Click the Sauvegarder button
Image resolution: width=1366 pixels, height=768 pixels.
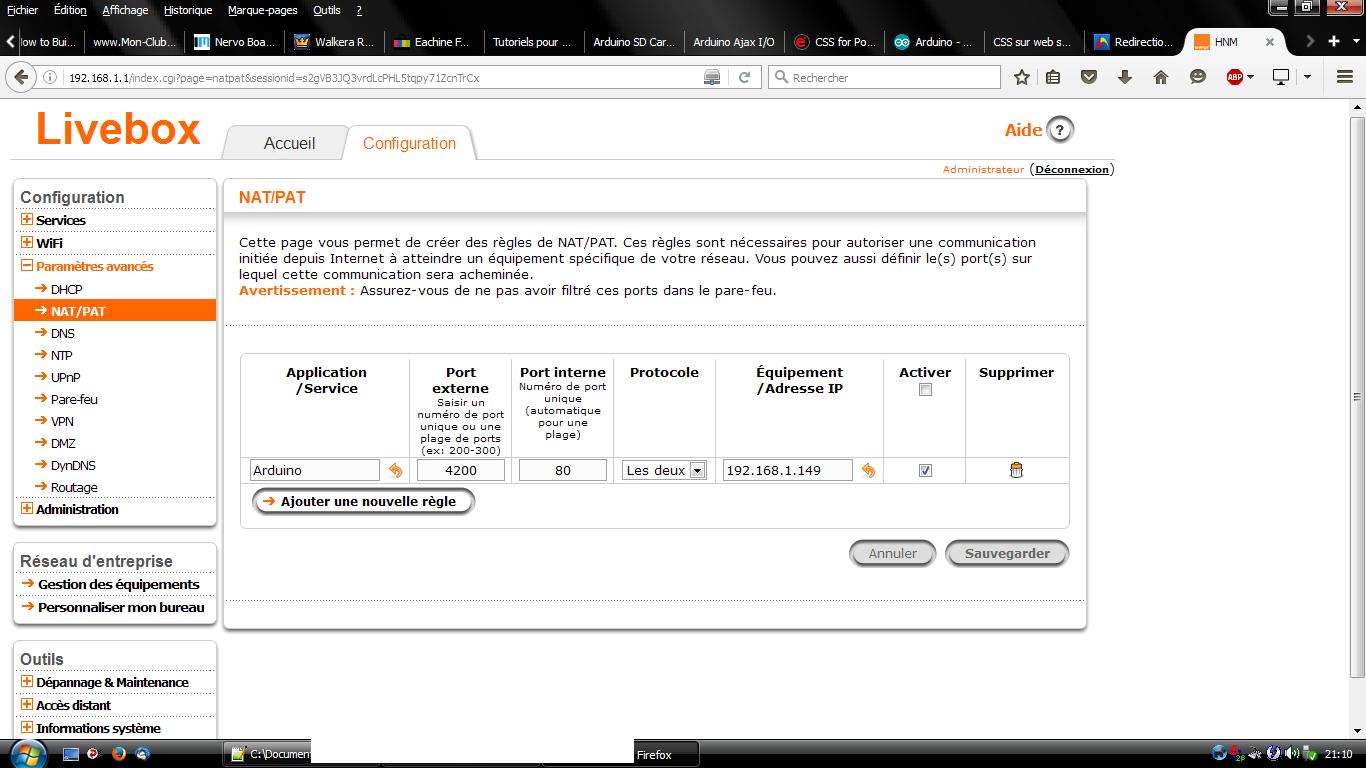click(1007, 553)
